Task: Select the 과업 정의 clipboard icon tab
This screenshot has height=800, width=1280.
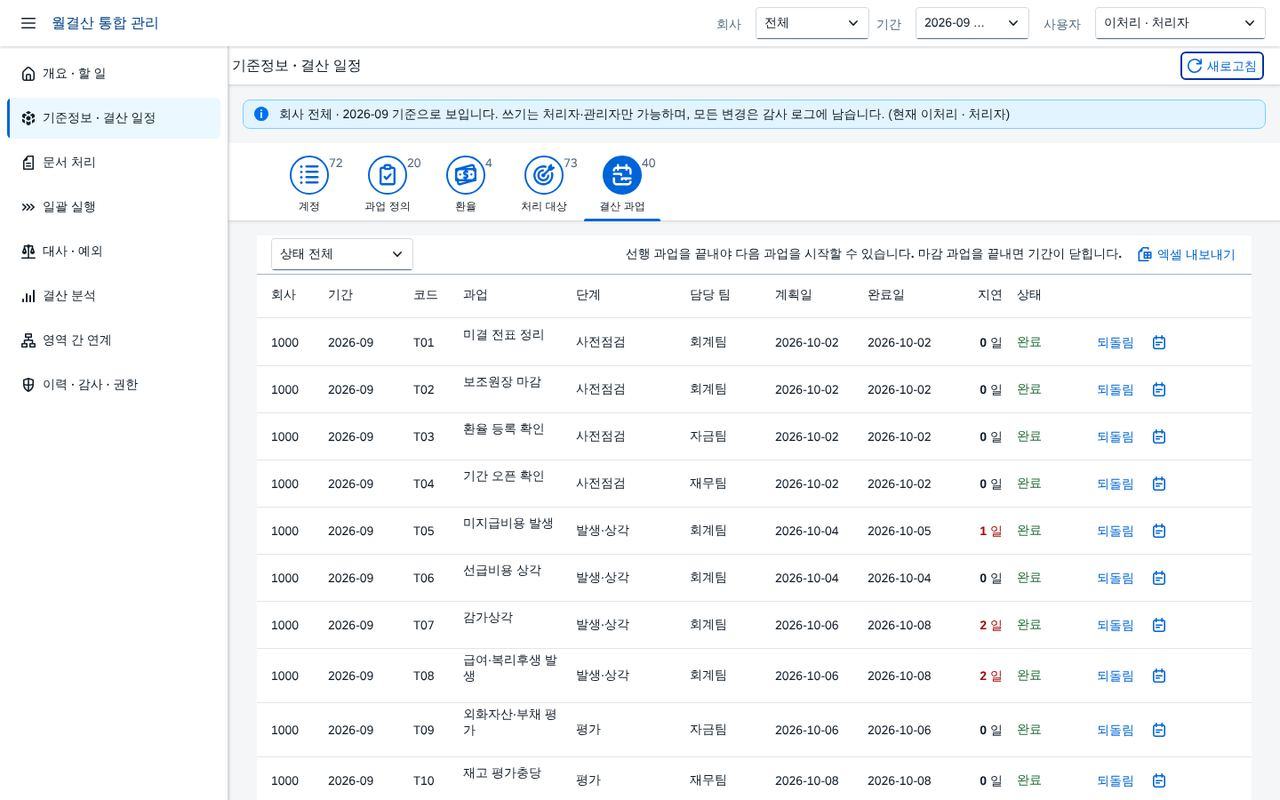Action: 387,175
